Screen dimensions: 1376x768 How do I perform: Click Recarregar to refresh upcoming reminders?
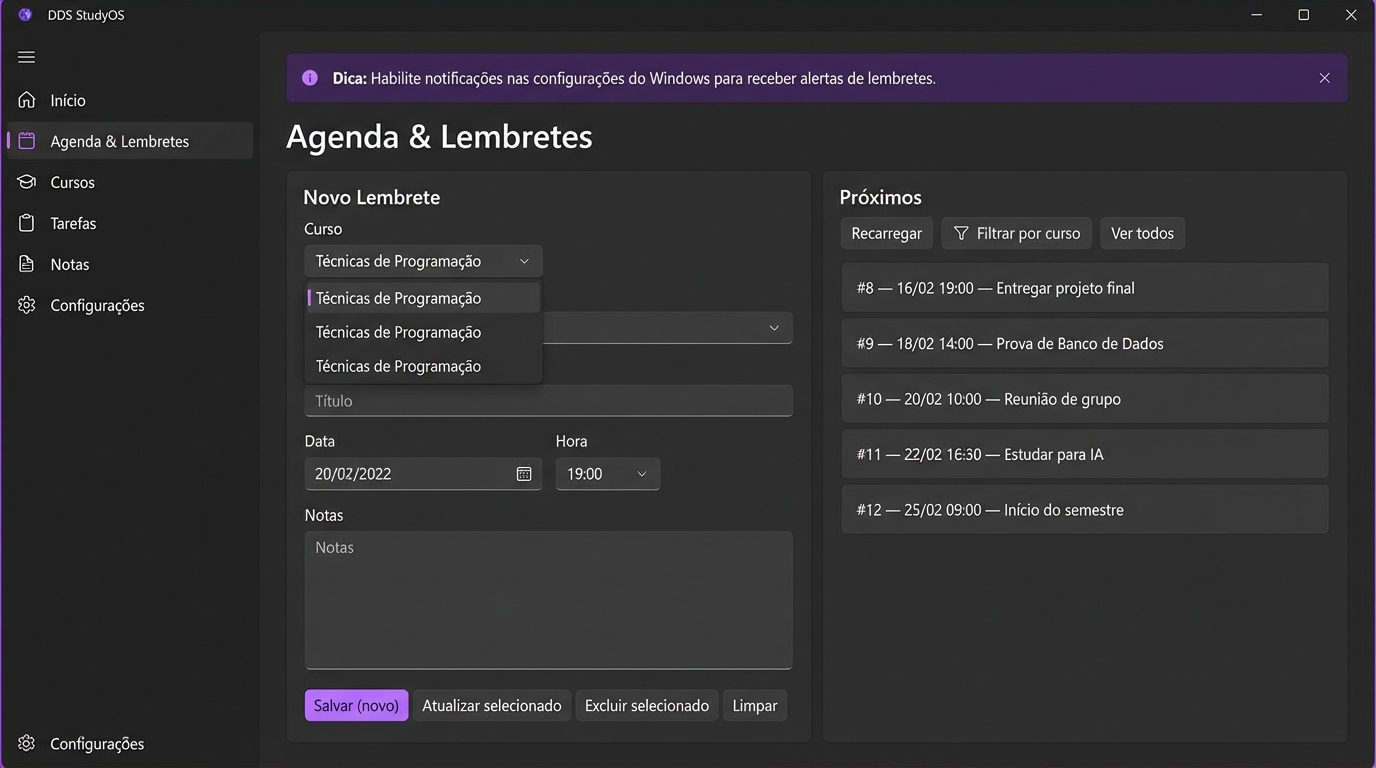886,233
